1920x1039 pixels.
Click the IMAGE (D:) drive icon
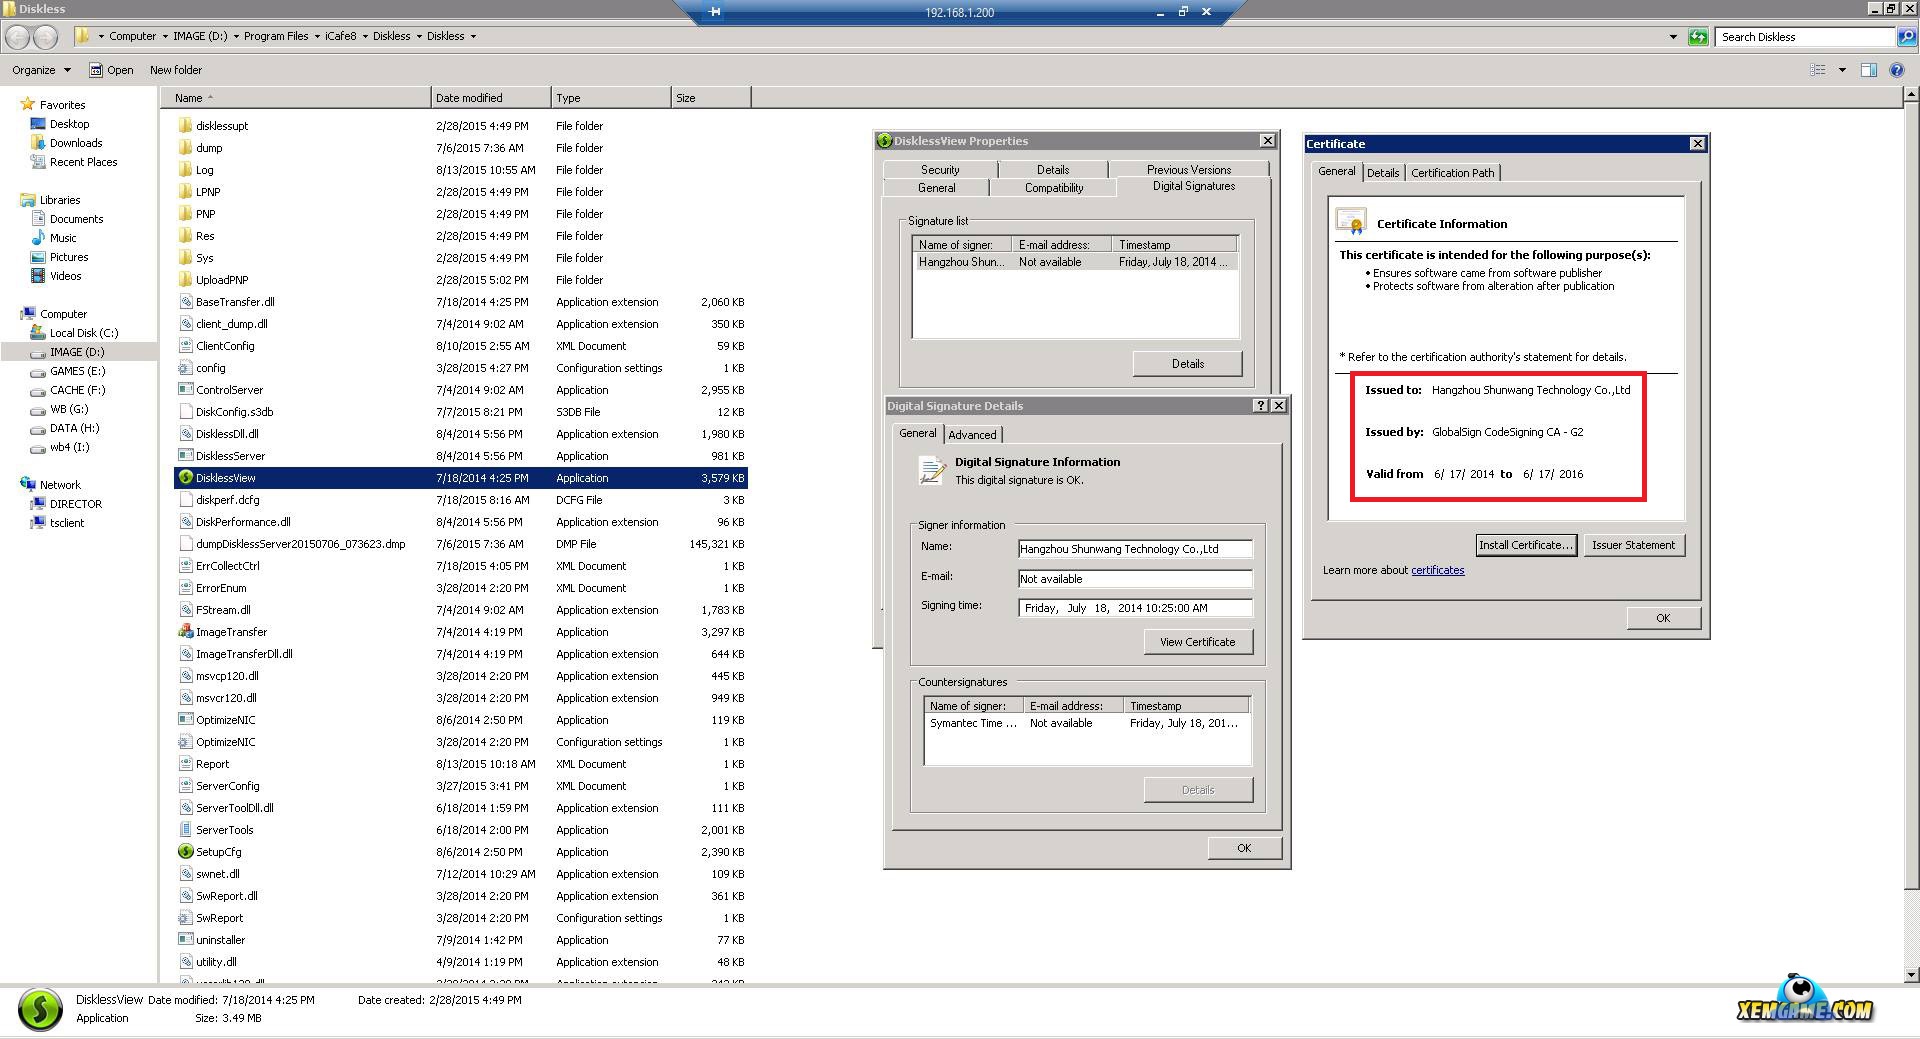[38, 352]
